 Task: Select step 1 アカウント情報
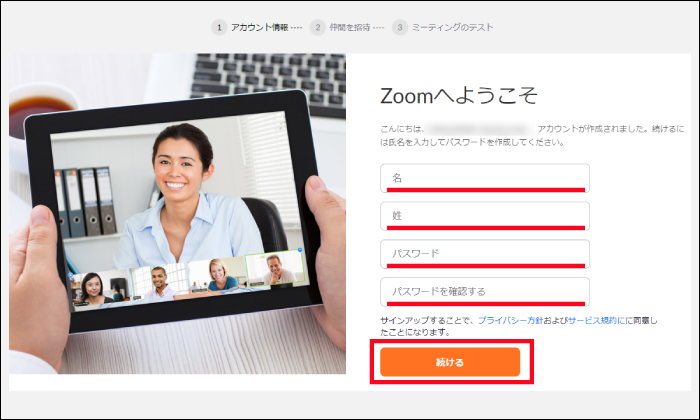[x=252, y=27]
